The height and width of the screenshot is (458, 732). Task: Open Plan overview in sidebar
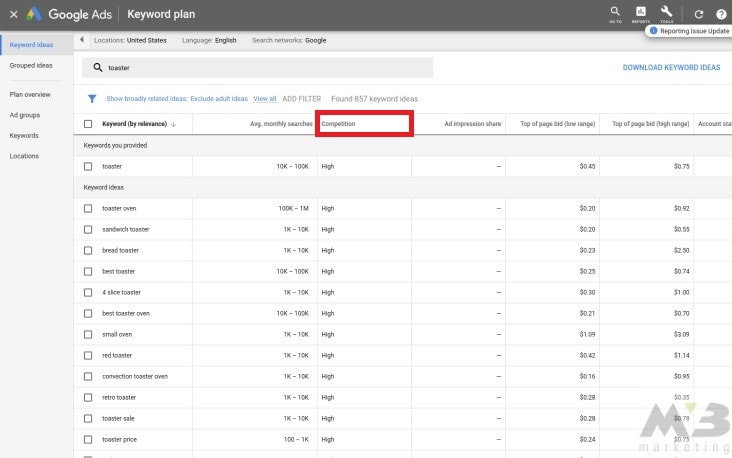click(x=30, y=94)
